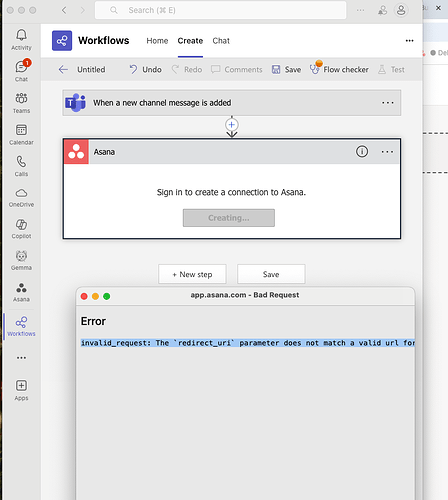Open Chat with unread badge

pyautogui.click(x=21, y=71)
